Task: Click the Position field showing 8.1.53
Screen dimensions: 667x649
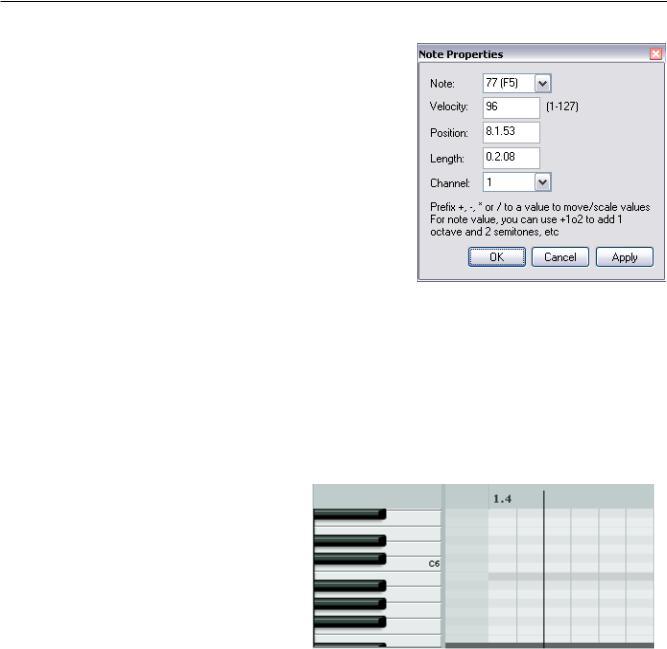Action: click(511, 132)
